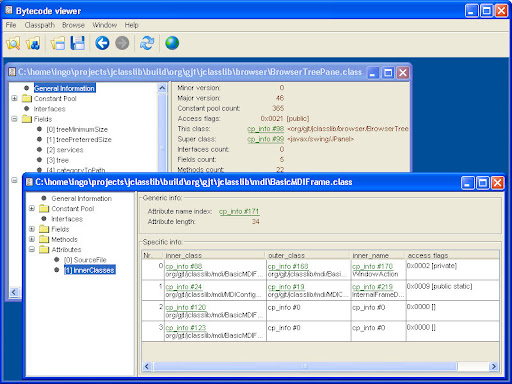Viewport: 512px width, 384px height.
Task: Click the browse classpath toolbar icon
Action: coord(33,43)
